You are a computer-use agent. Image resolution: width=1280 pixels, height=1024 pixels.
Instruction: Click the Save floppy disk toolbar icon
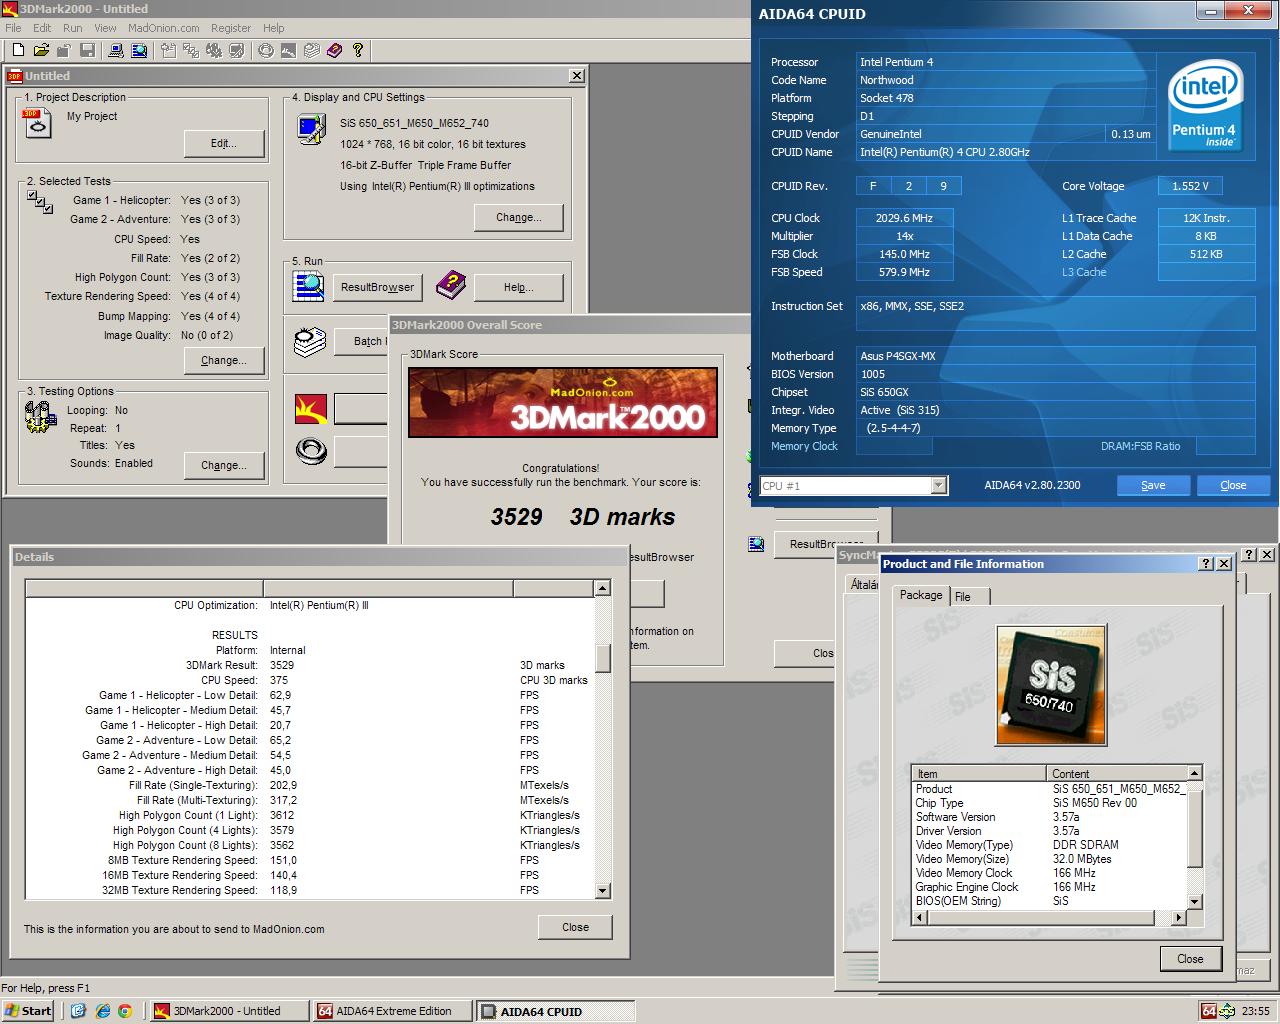[x=88, y=50]
